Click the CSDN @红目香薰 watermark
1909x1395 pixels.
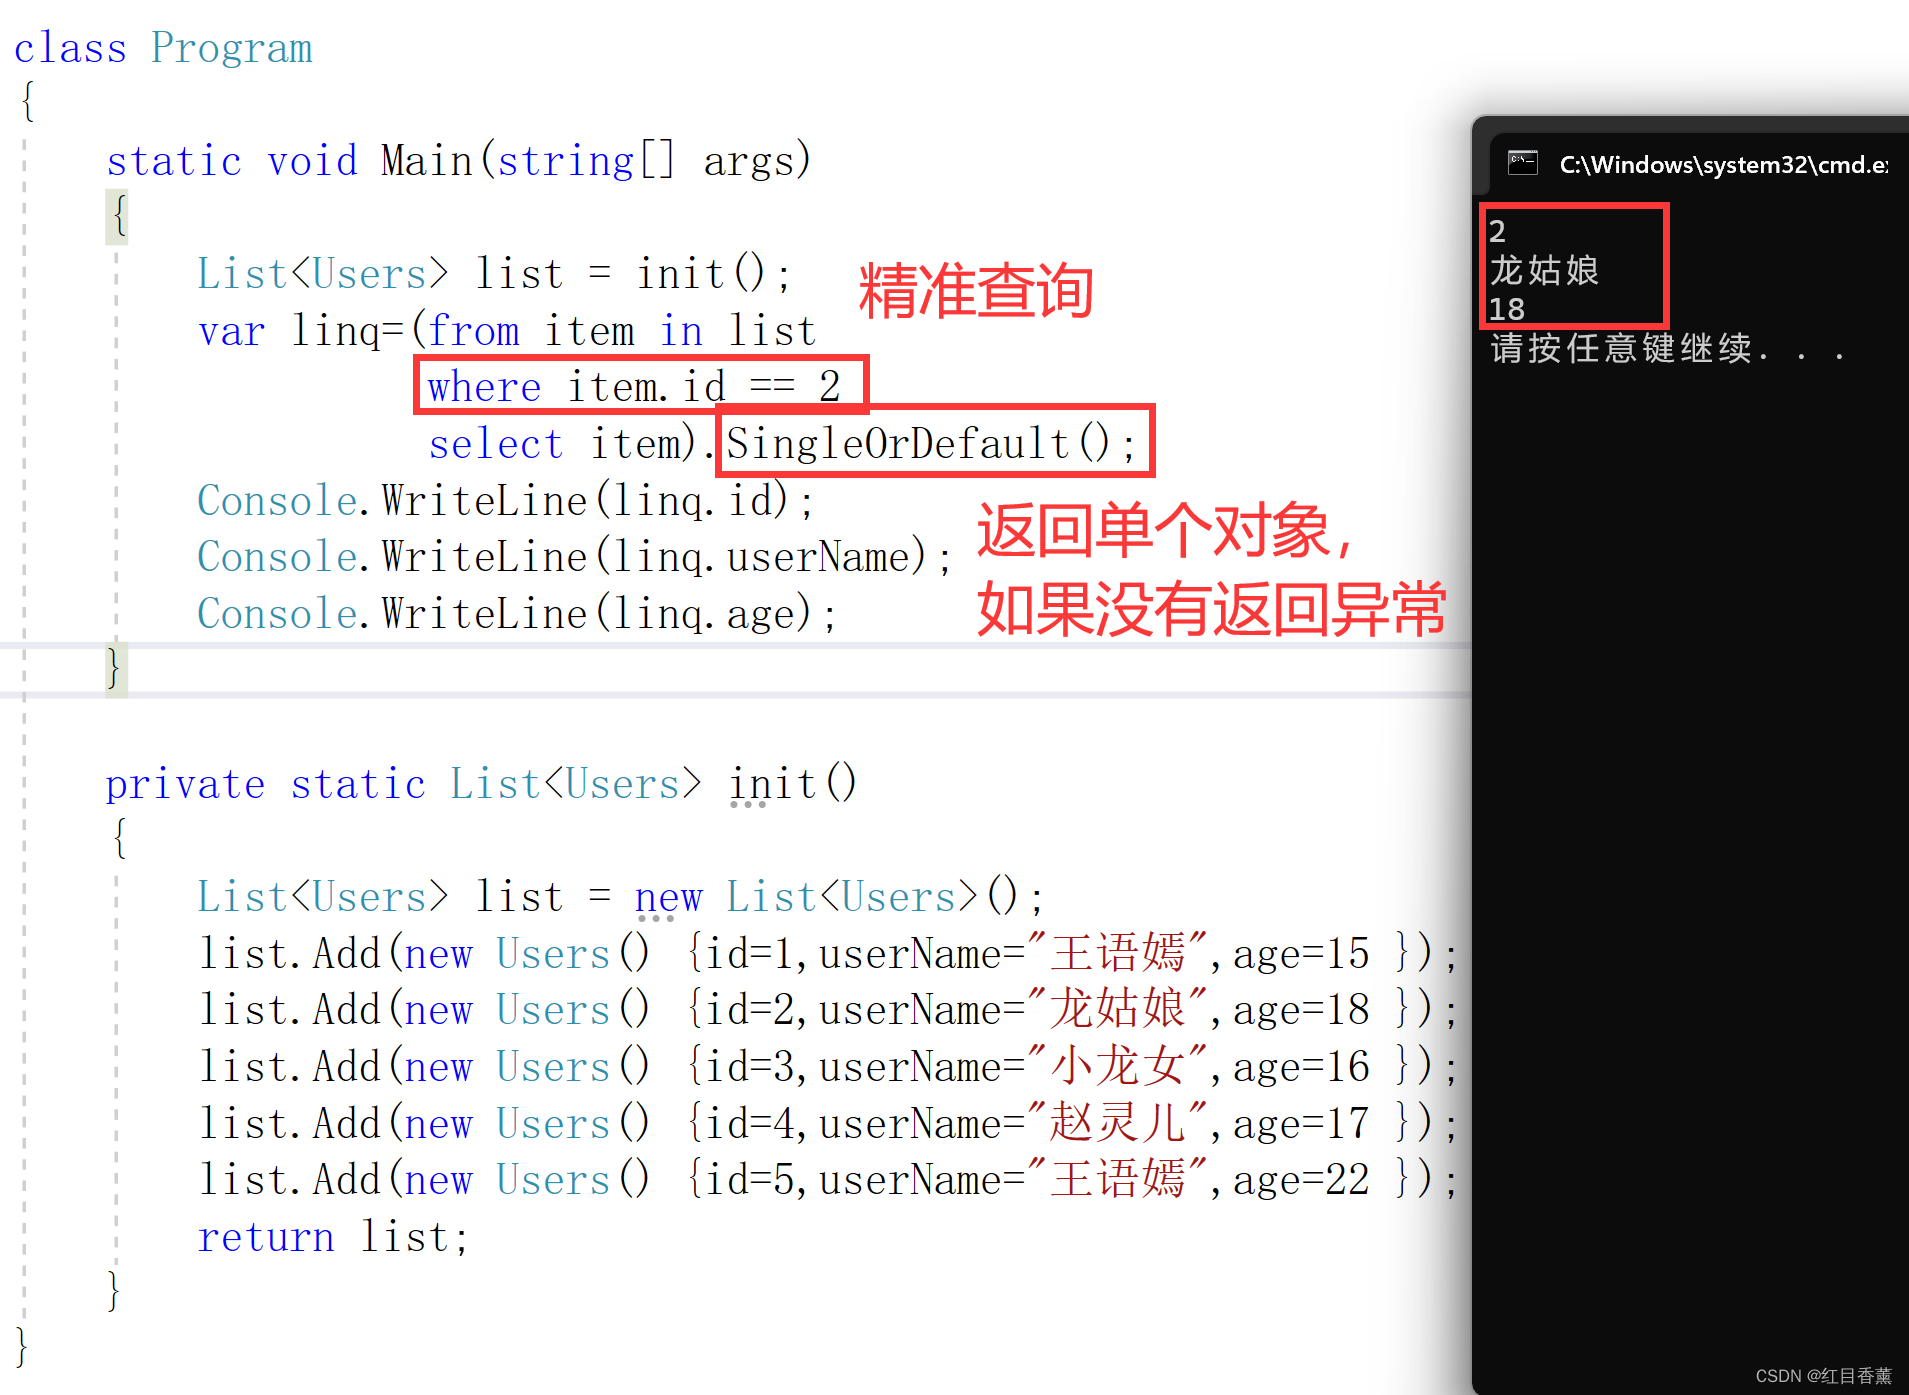coord(1824,1376)
